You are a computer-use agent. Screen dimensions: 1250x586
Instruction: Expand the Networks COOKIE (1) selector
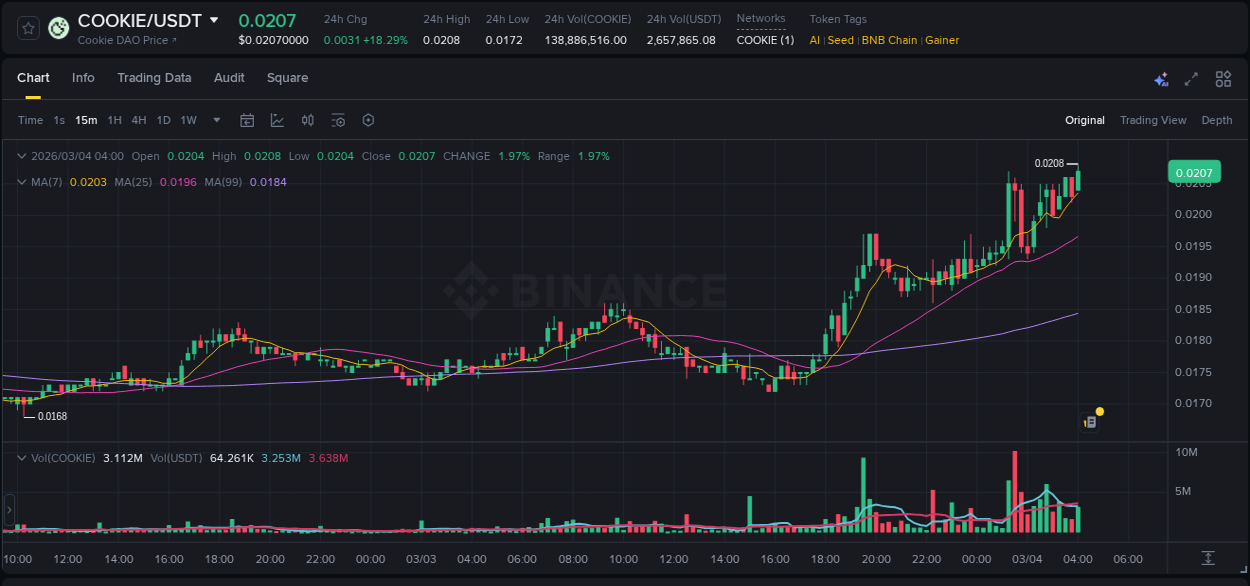coord(765,40)
